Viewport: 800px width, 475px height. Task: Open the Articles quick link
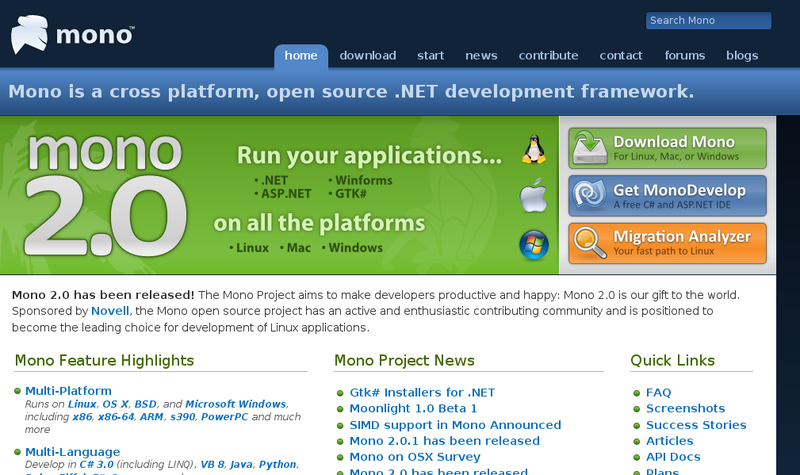(669, 441)
